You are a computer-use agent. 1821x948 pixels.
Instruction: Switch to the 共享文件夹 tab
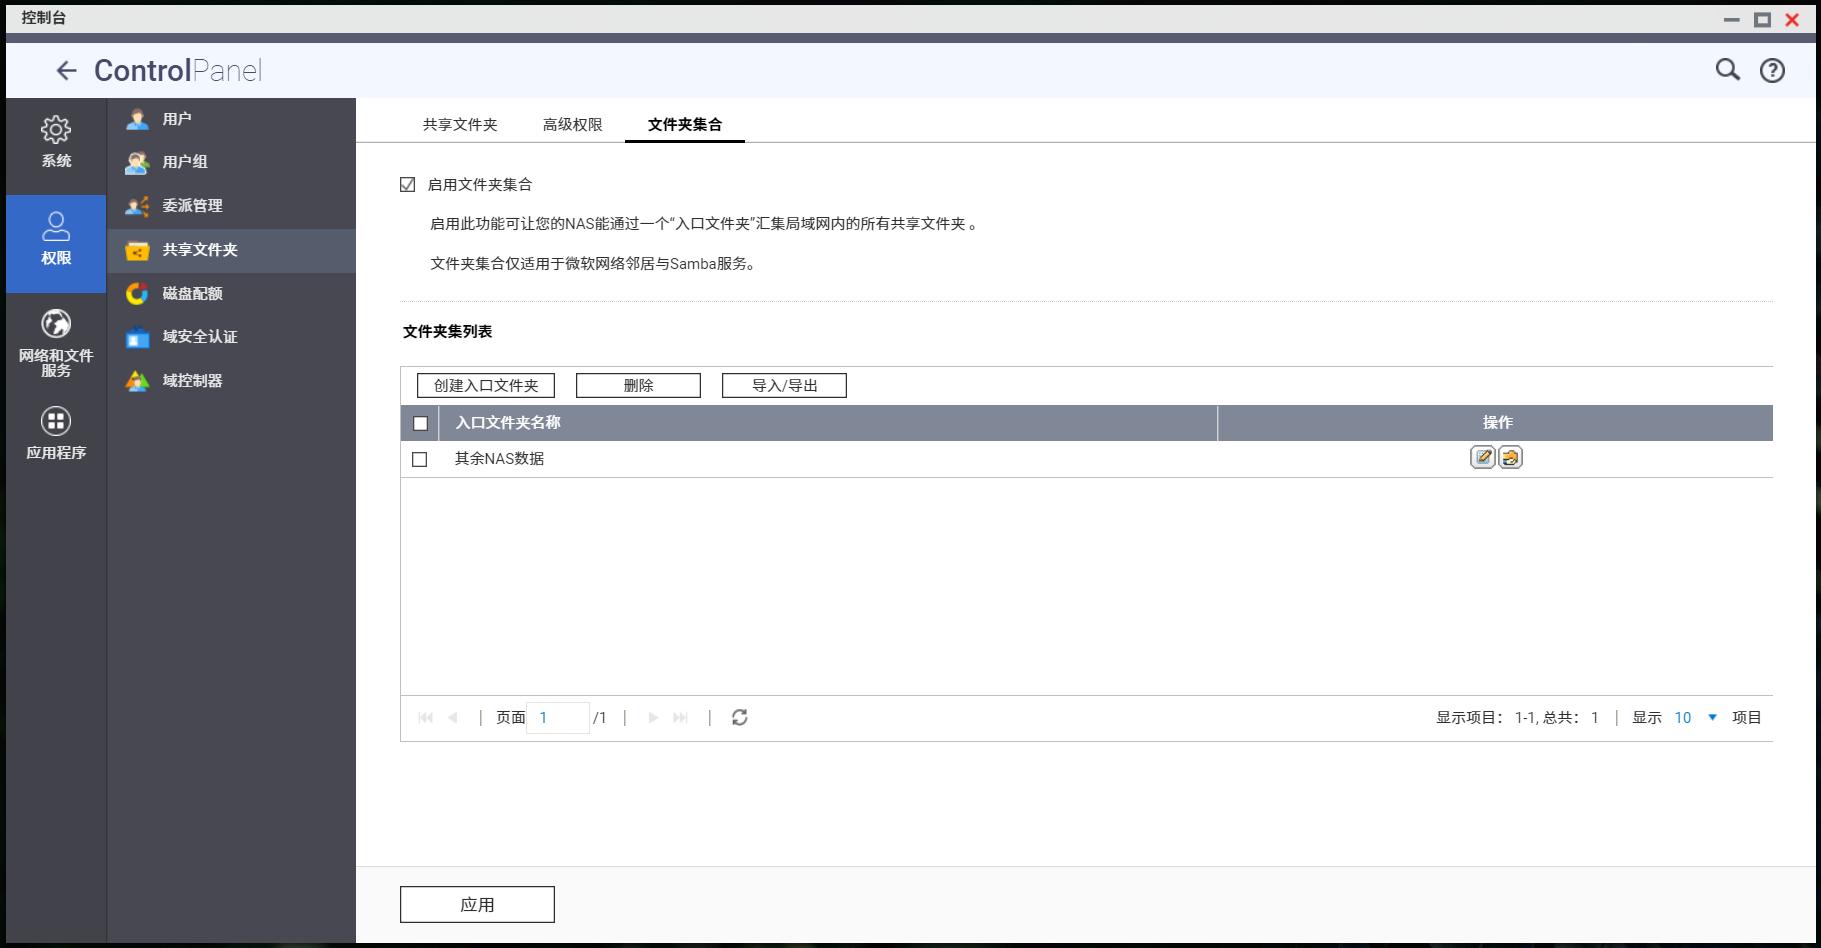459,123
